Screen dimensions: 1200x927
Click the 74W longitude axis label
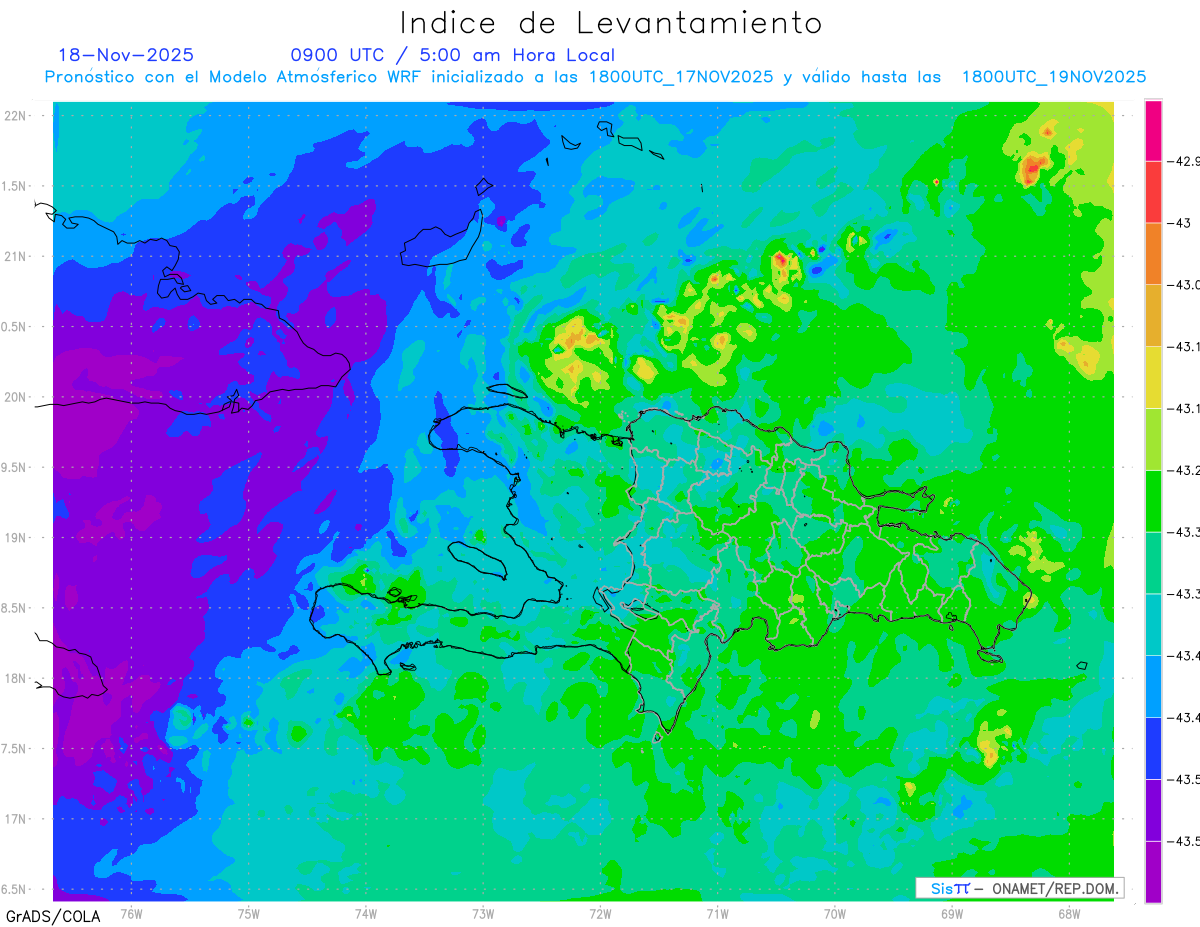pyautogui.click(x=366, y=912)
